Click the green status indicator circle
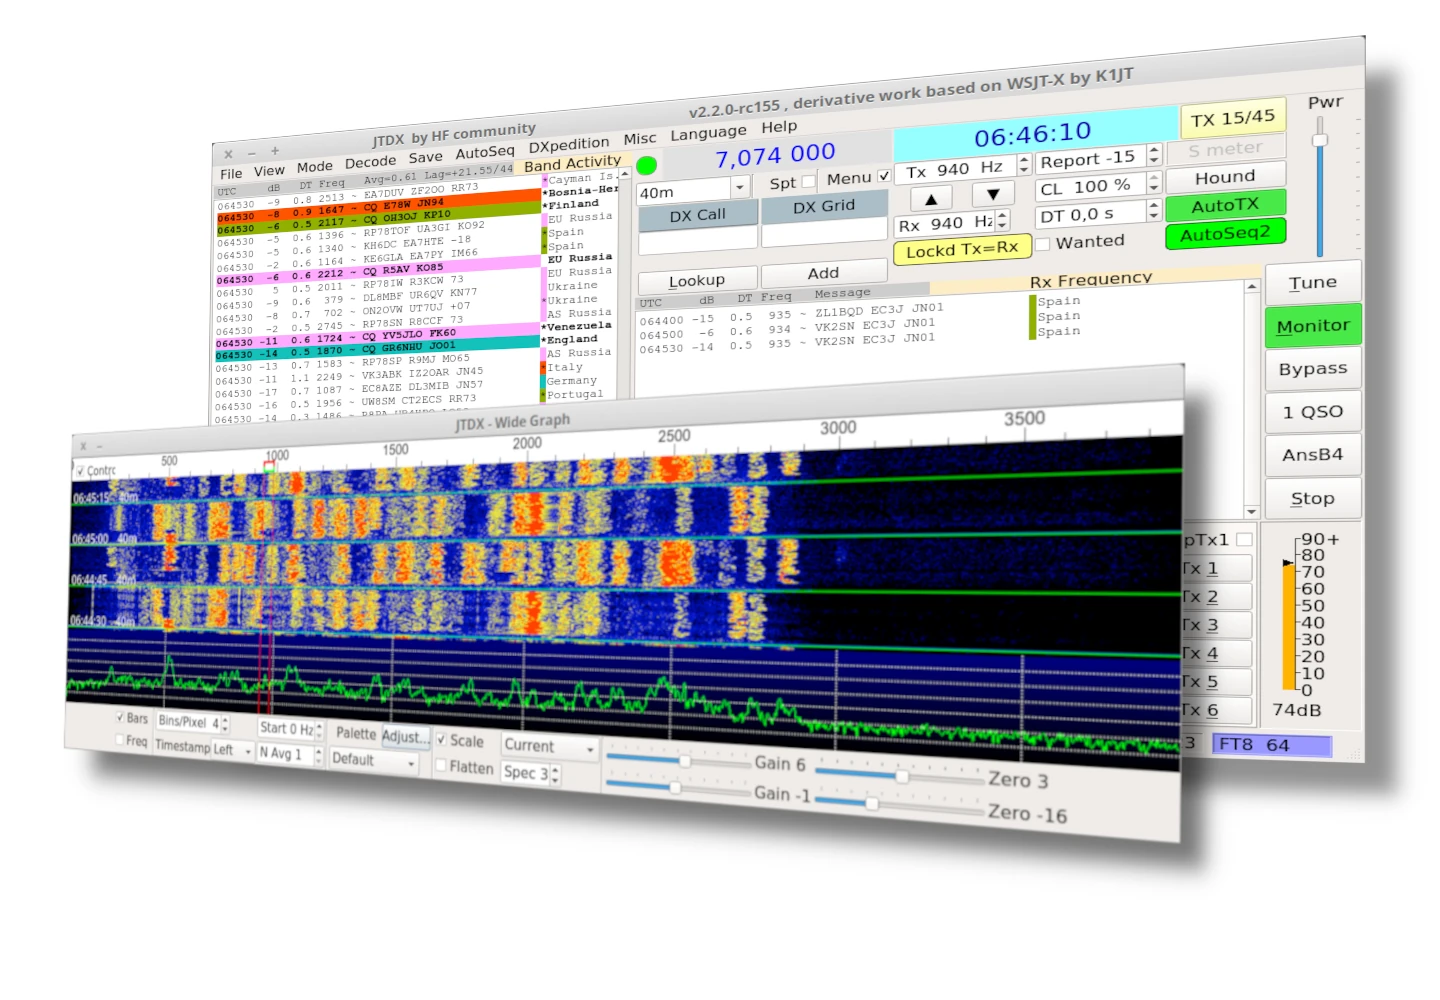 pos(647,165)
